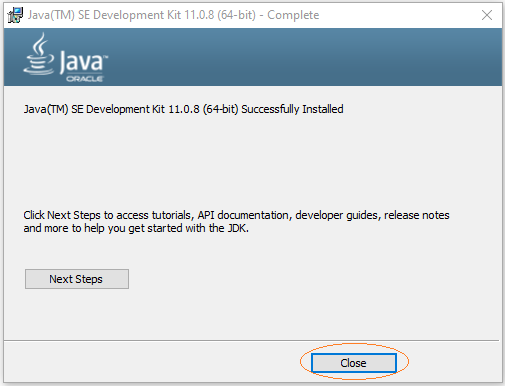The image size is (505, 386).
Task: Click the 'API documentation' words in paragraph
Action: tap(243, 215)
